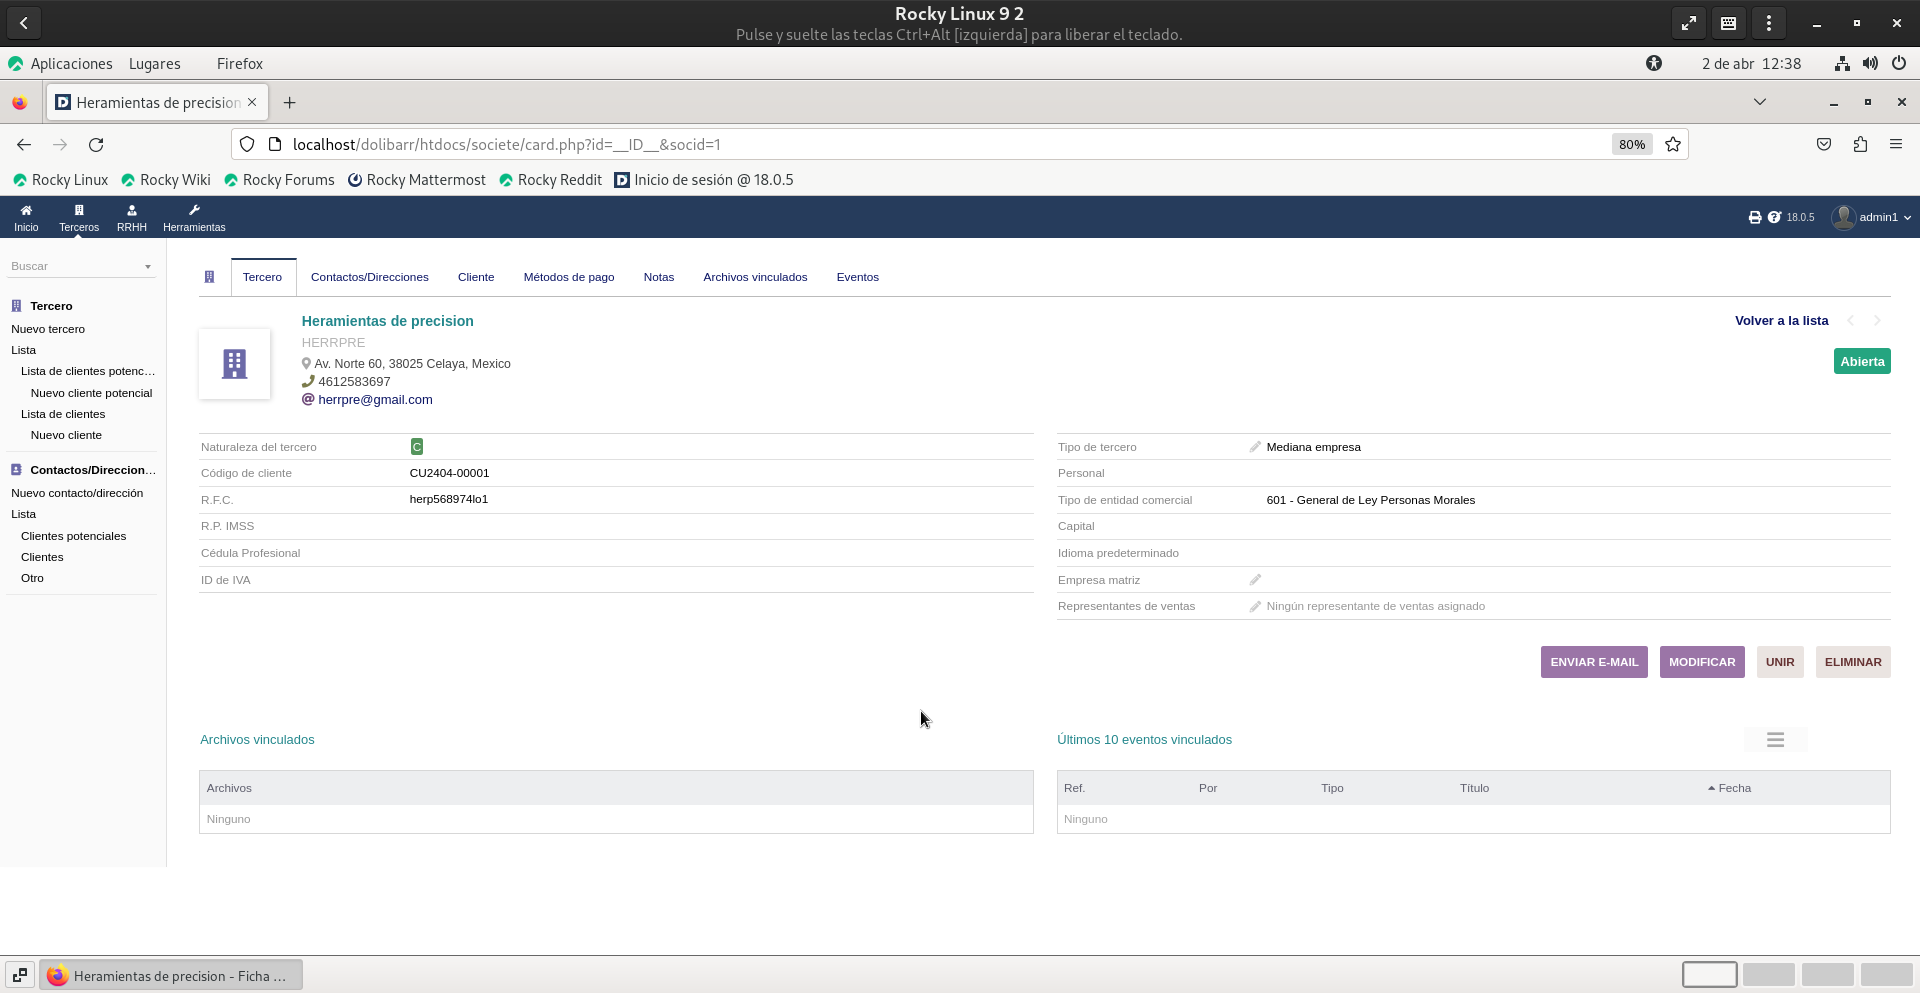This screenshot has width=1920, height=993.
Task: Edit Empresa matriz with pencil icon
Action: (x=1255, y=580)
